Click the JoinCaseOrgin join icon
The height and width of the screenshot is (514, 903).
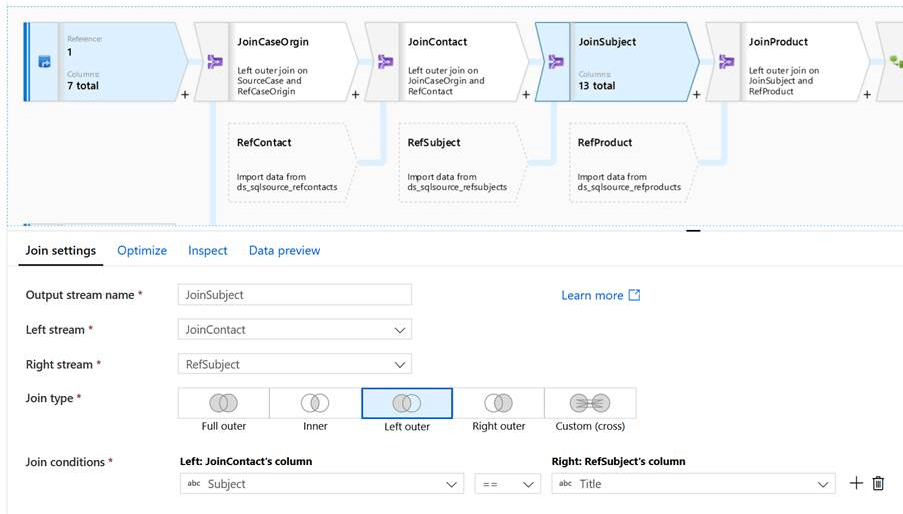coord(214,62)
